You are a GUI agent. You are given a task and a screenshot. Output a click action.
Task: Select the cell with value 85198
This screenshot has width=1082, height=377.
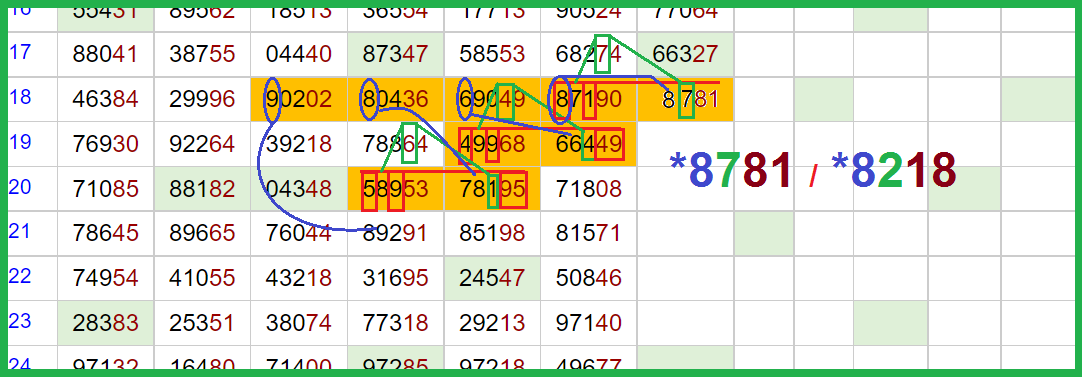coord(492,233)
